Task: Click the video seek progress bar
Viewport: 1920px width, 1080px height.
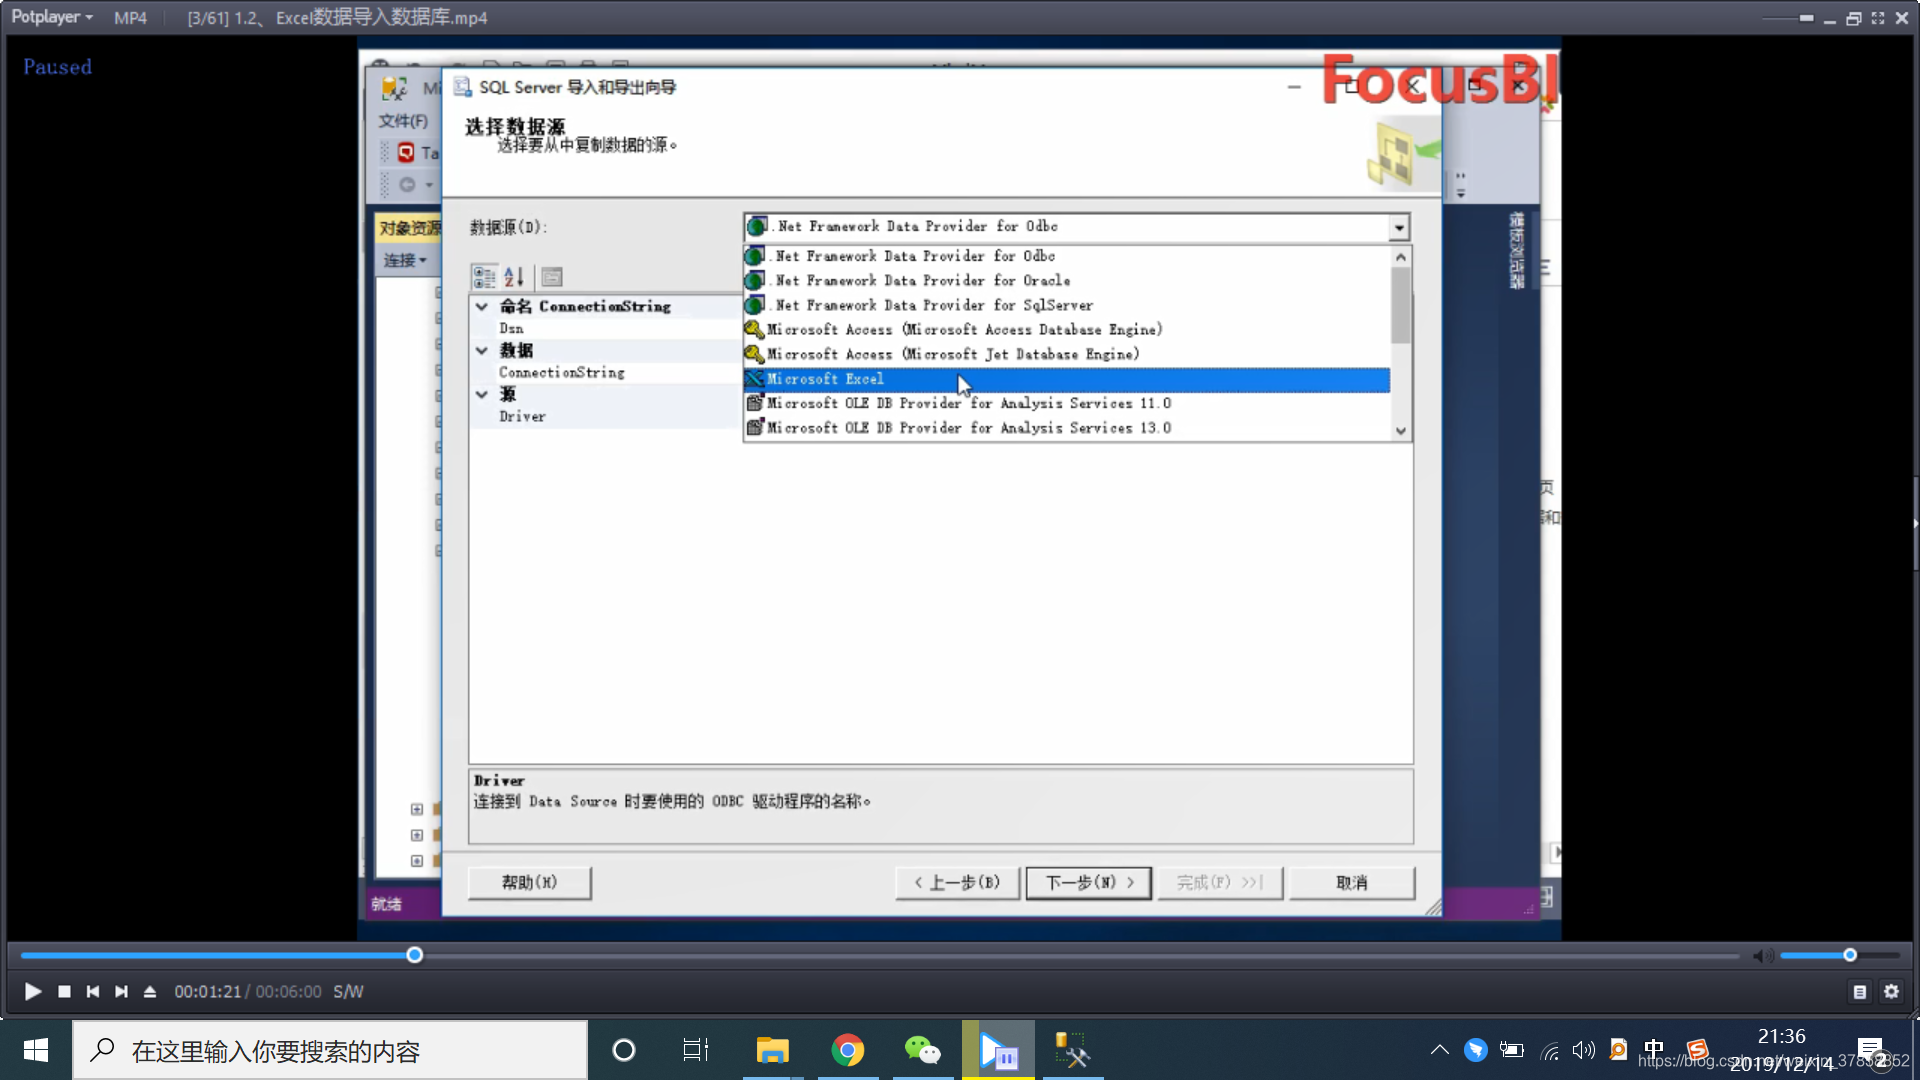Action: (900, 956)
